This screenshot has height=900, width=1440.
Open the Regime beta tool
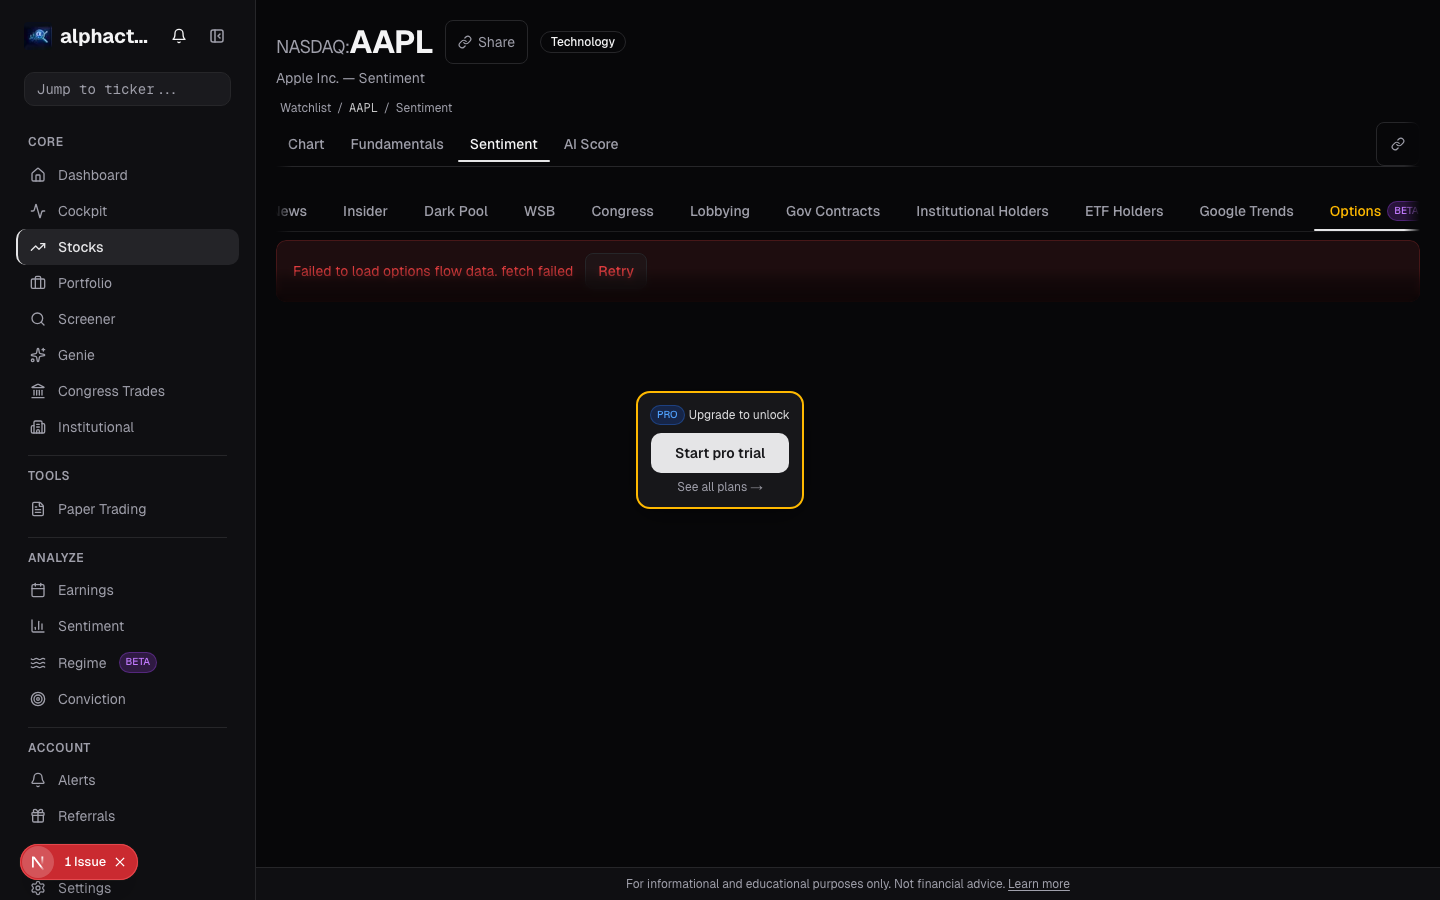(x=82, y=663)
